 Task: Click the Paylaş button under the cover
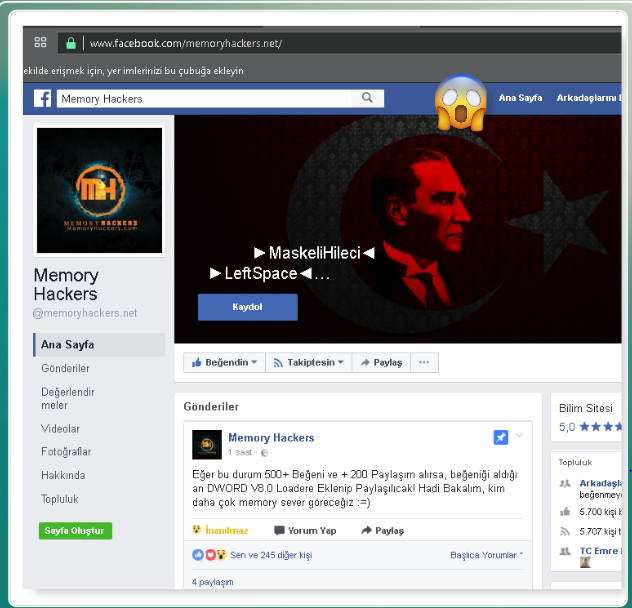pyautogui.click(x=381, y=362)
